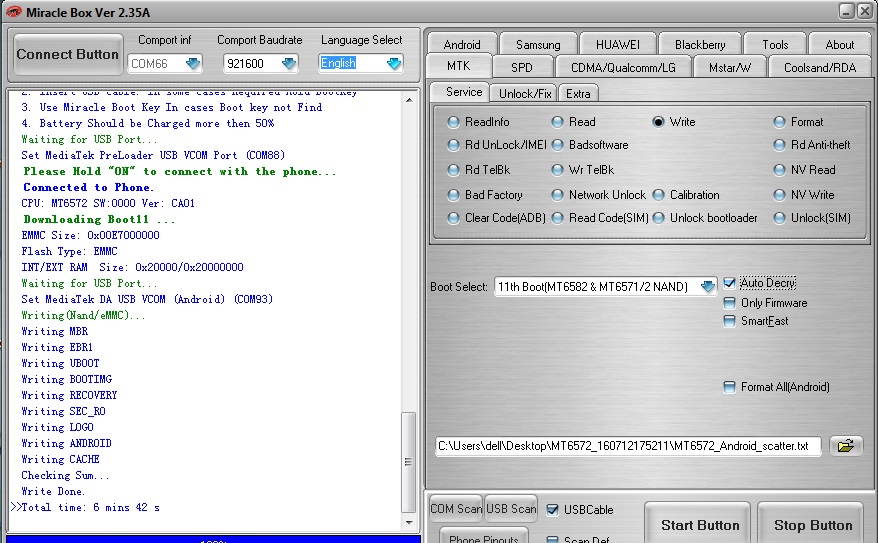Select the Write radio button
This screenshot has width=878, height=543.
pyautogui.click(x=658, y=121)
